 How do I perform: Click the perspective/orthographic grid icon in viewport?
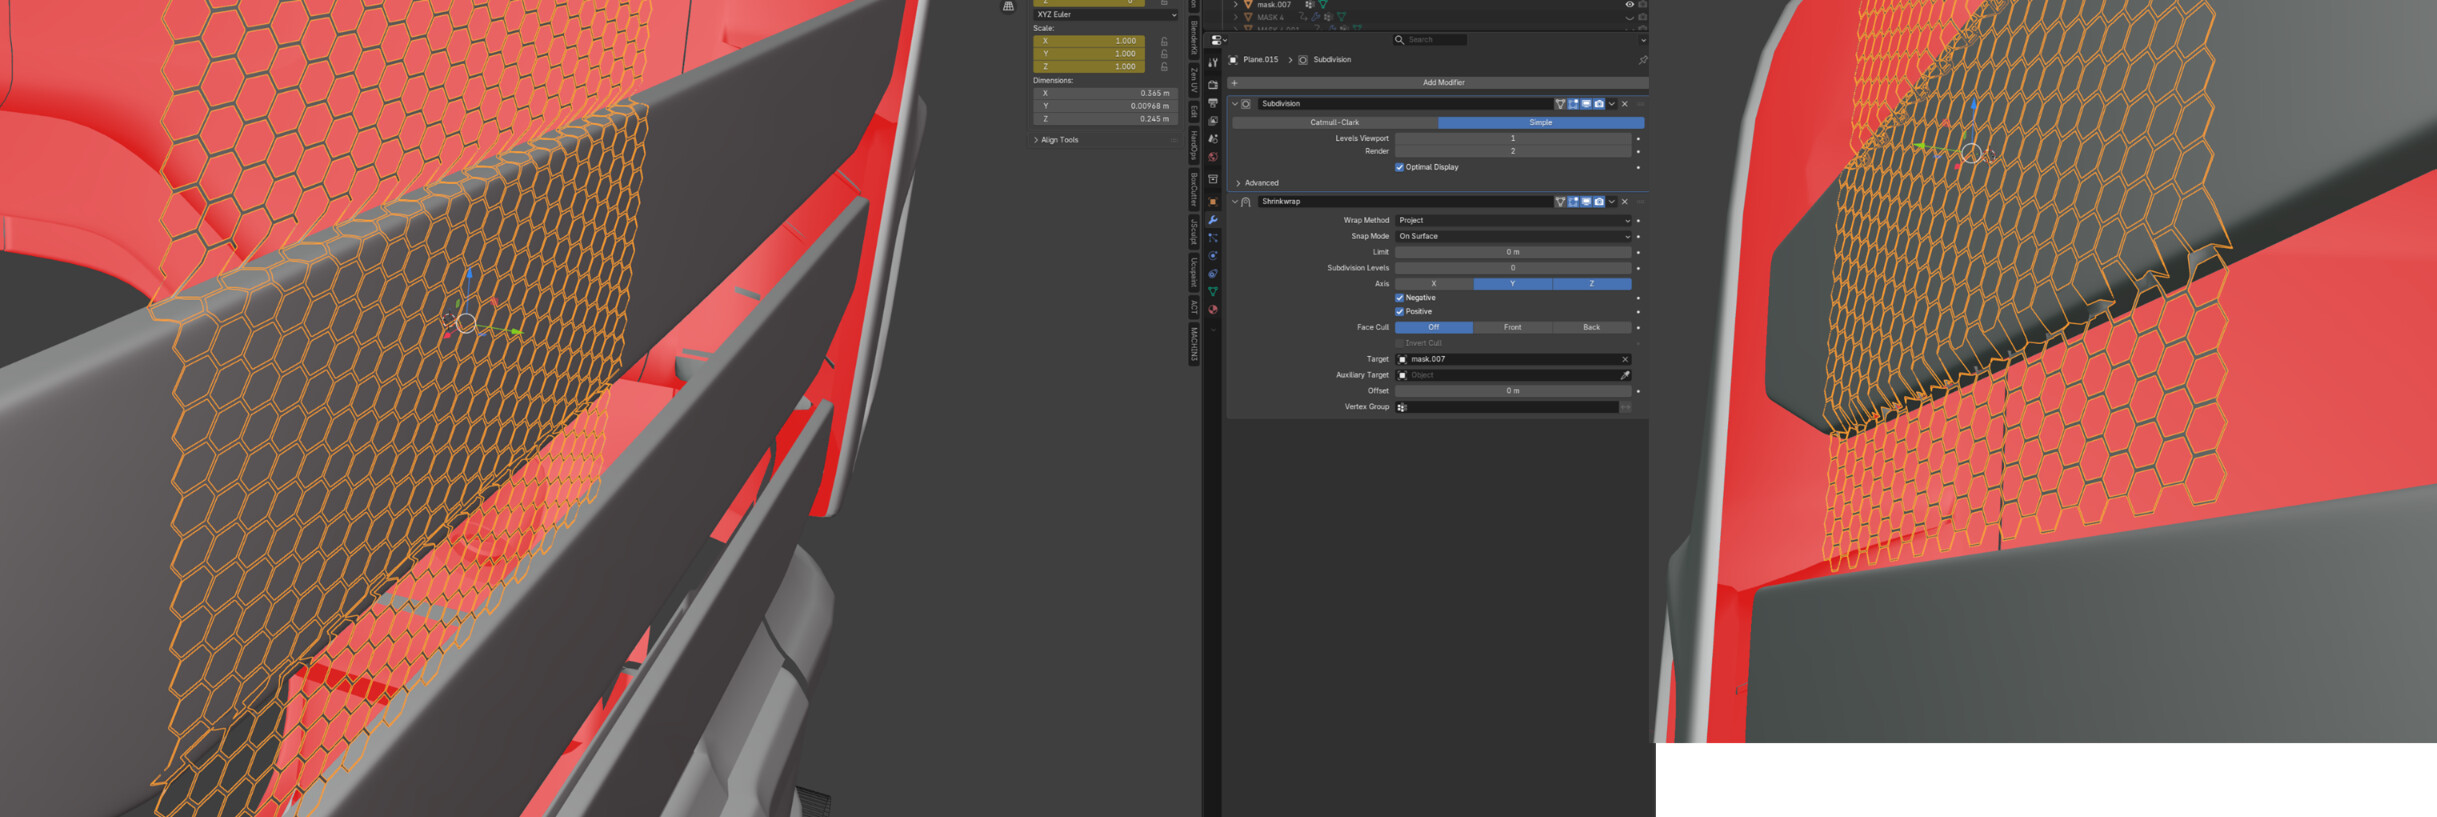[1008, 6]
